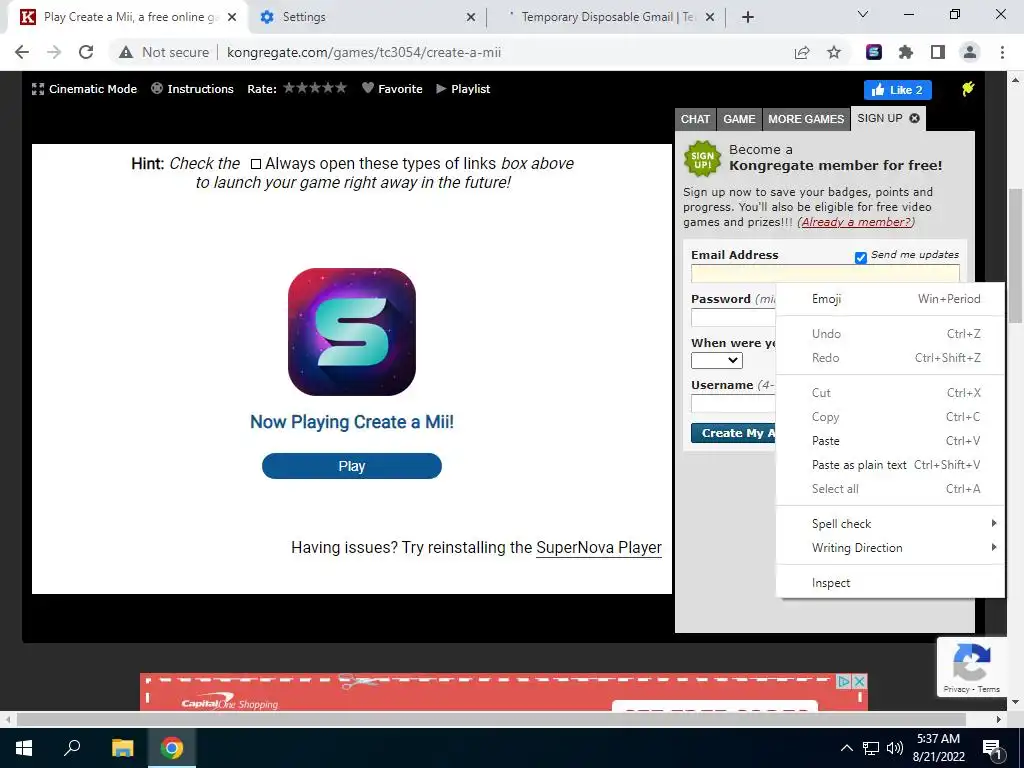This screenshot has width=1024, height=768.
Task: Show hidden system tray icons
Action: click(x=846, y=748)
